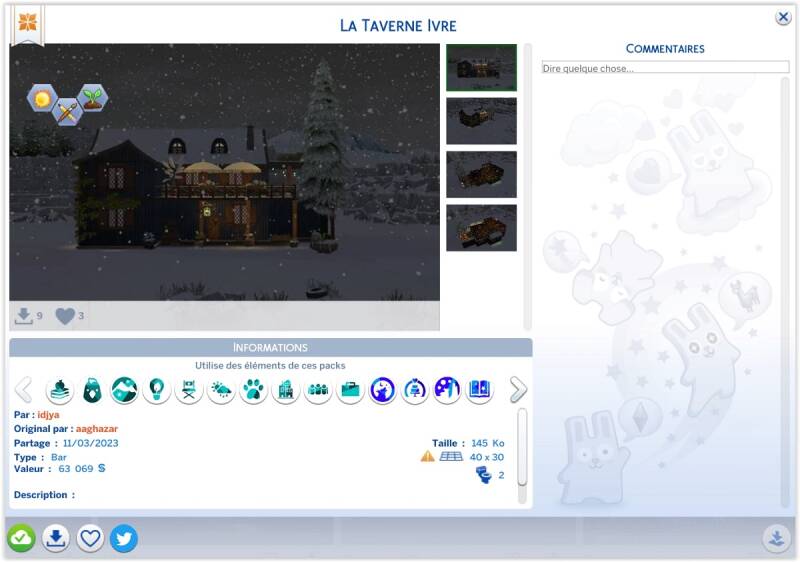The height and width of the screenshot is (562, 800).
Task: Click the Discover University lightbulb pack icon
Action: tap(157, 390)
